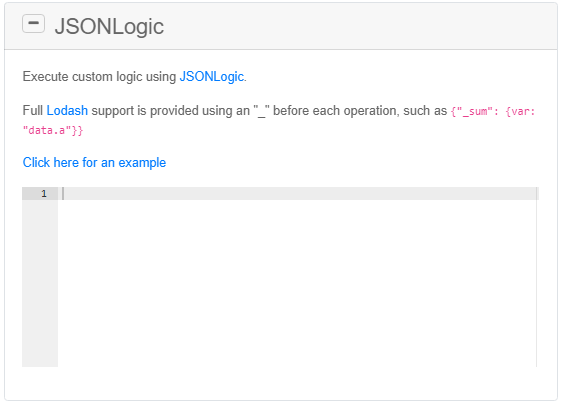This screenshot has width=562, height=404.
Task: Click the gray gutter below line number
Action: [x=40, y=283]
